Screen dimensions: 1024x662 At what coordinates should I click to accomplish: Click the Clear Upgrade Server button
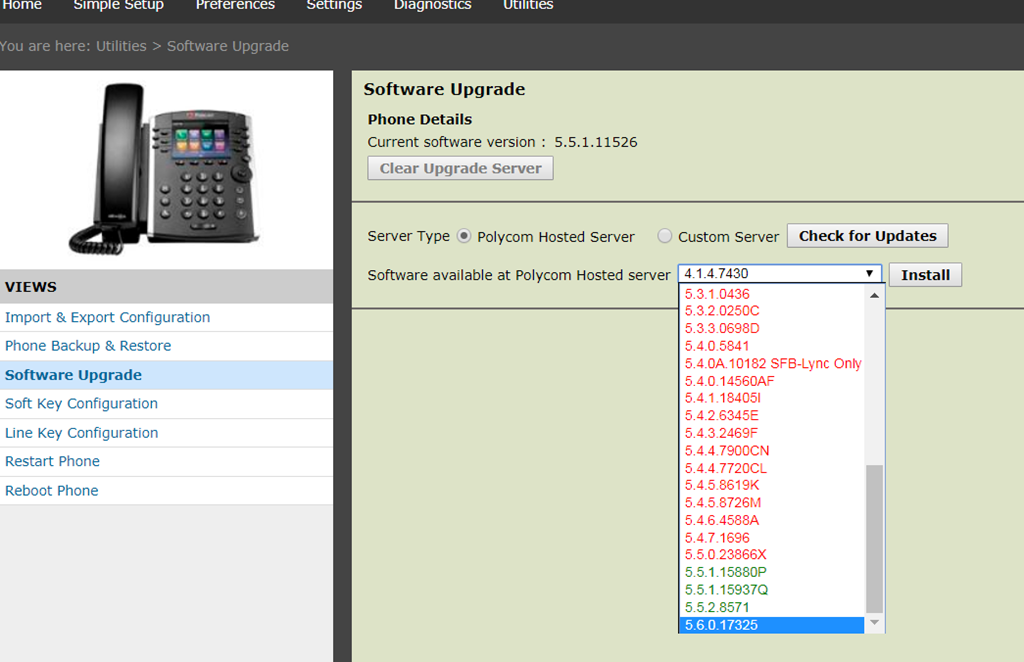click(x=460, y=168)
